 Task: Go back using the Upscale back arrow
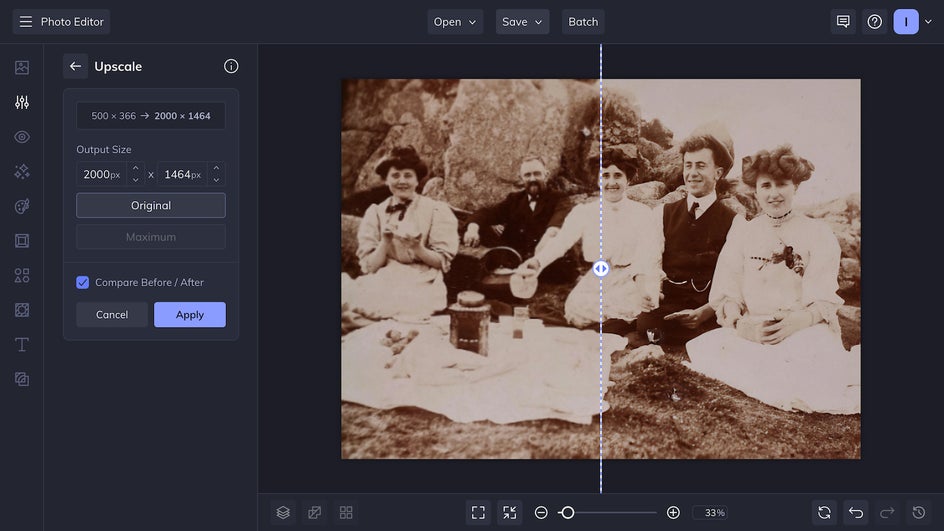pyautogui.click(x=75, y=67)
